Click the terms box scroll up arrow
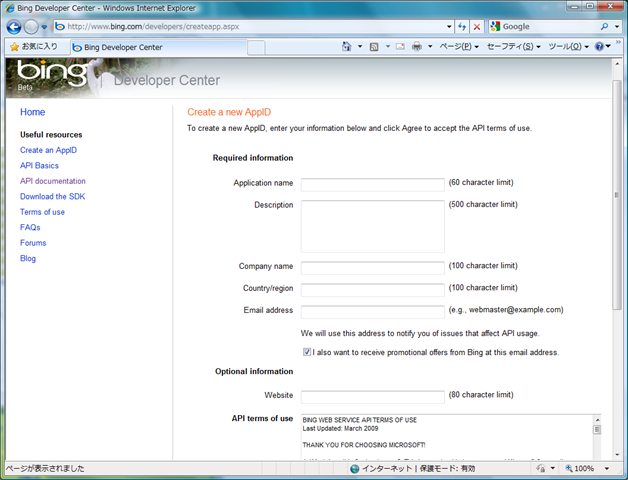Screen dimensions: 628x480 click(597, 419)
